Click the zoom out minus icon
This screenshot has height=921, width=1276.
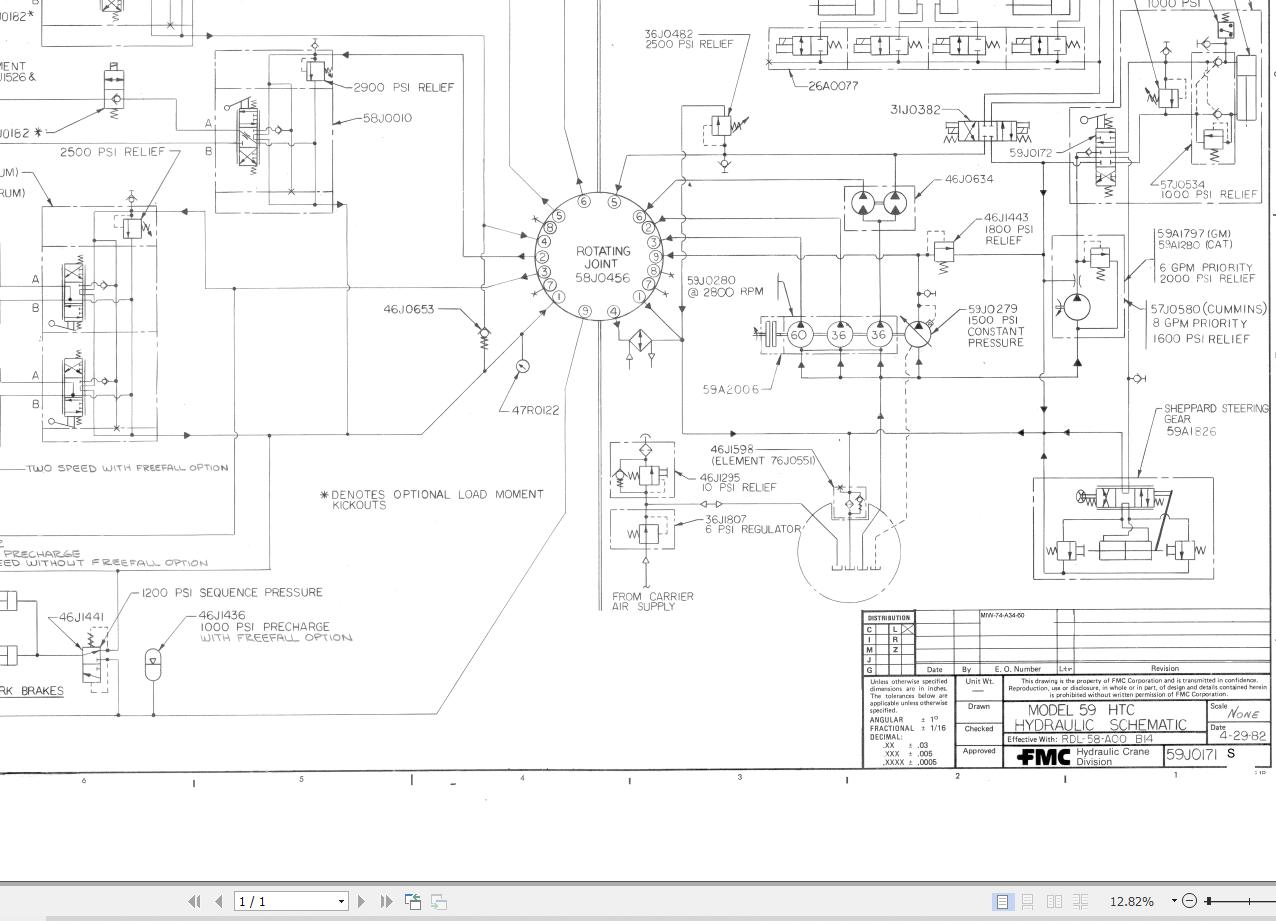(x=1190, y=901)
